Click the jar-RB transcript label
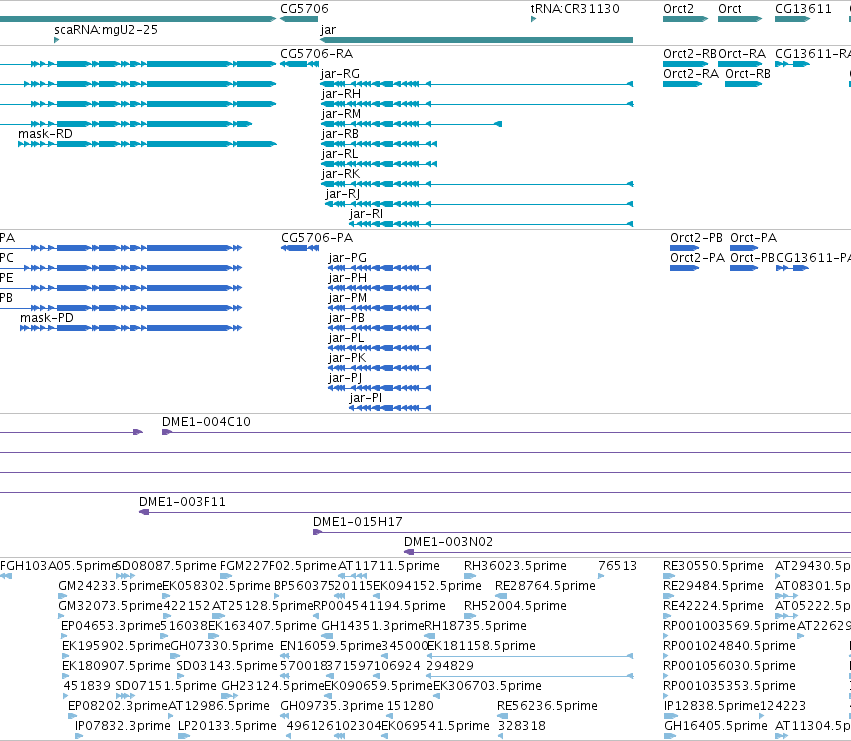Image resolution: width=851 pixels, height=741 pixels. point(340,134)
